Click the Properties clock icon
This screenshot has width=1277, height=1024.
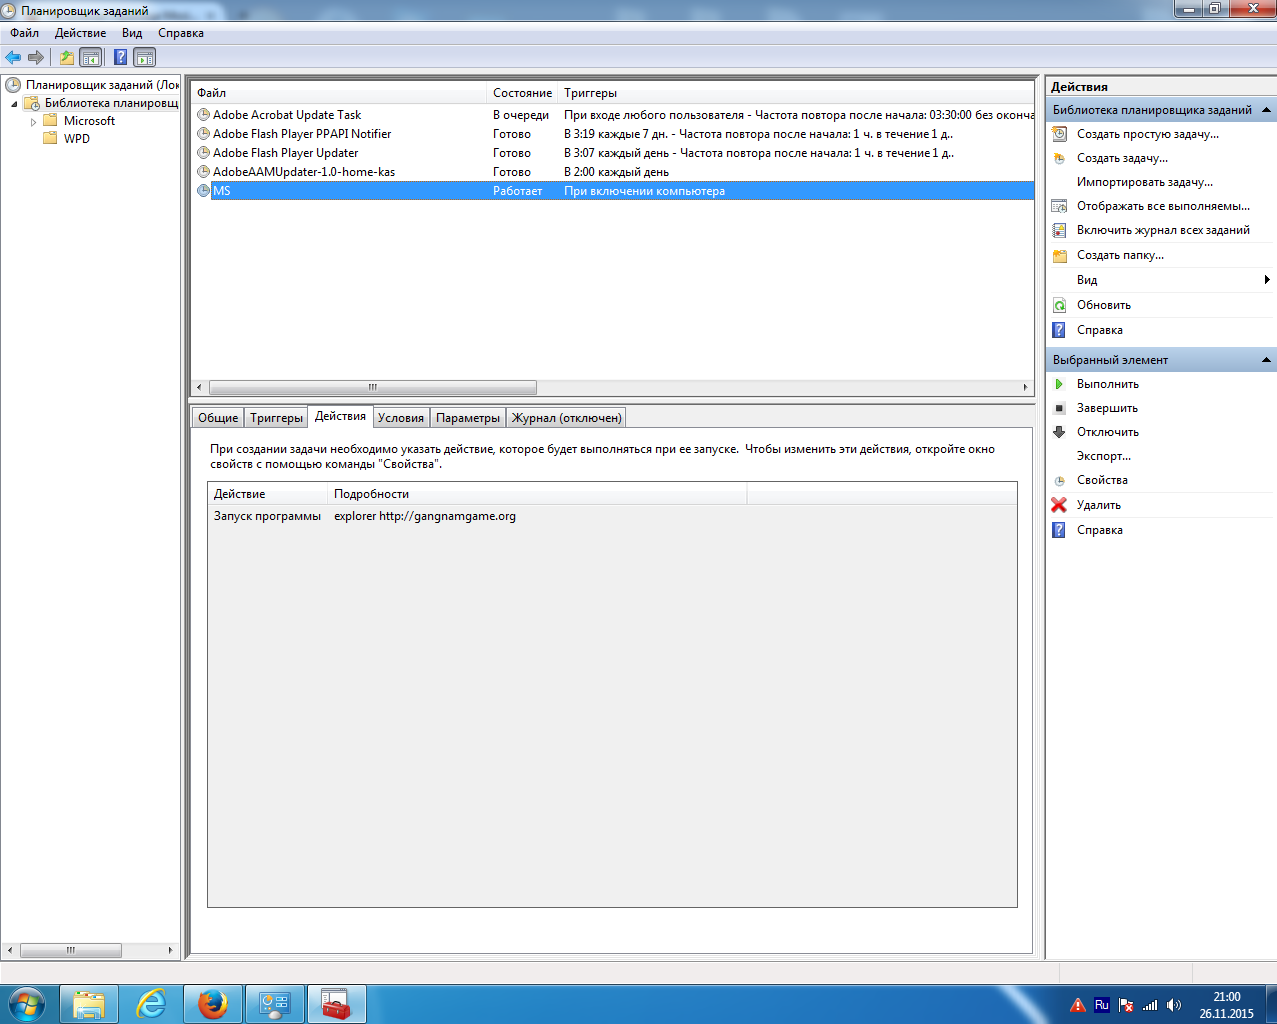[x=1060, y=481]
